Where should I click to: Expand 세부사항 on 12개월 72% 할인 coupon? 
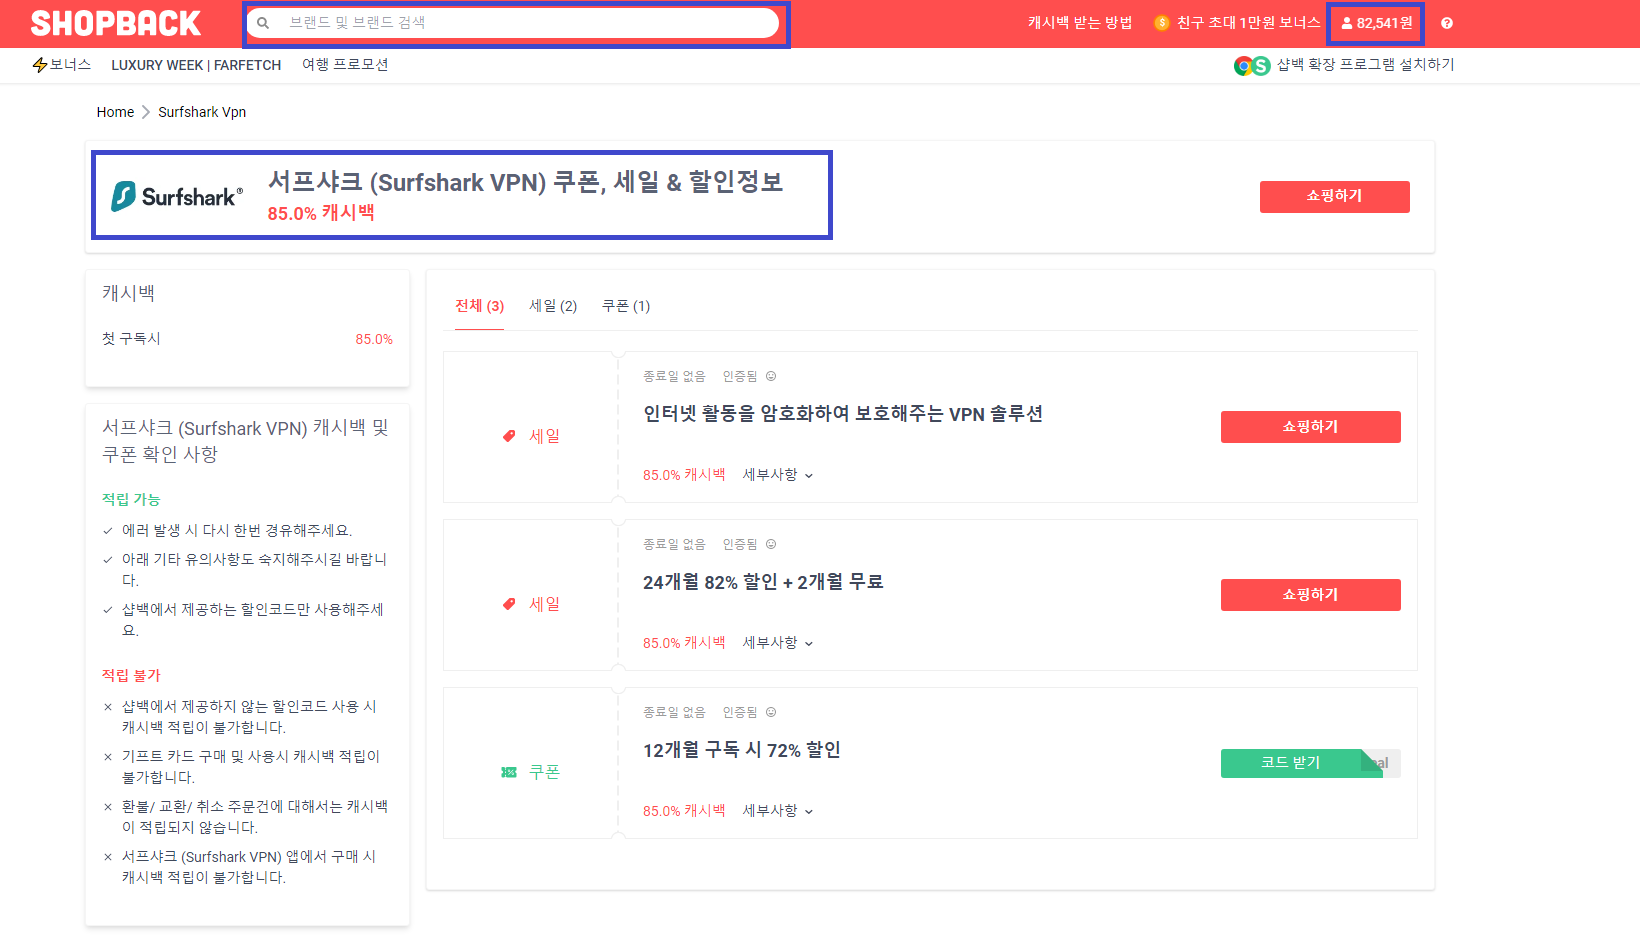click(778, 811)
